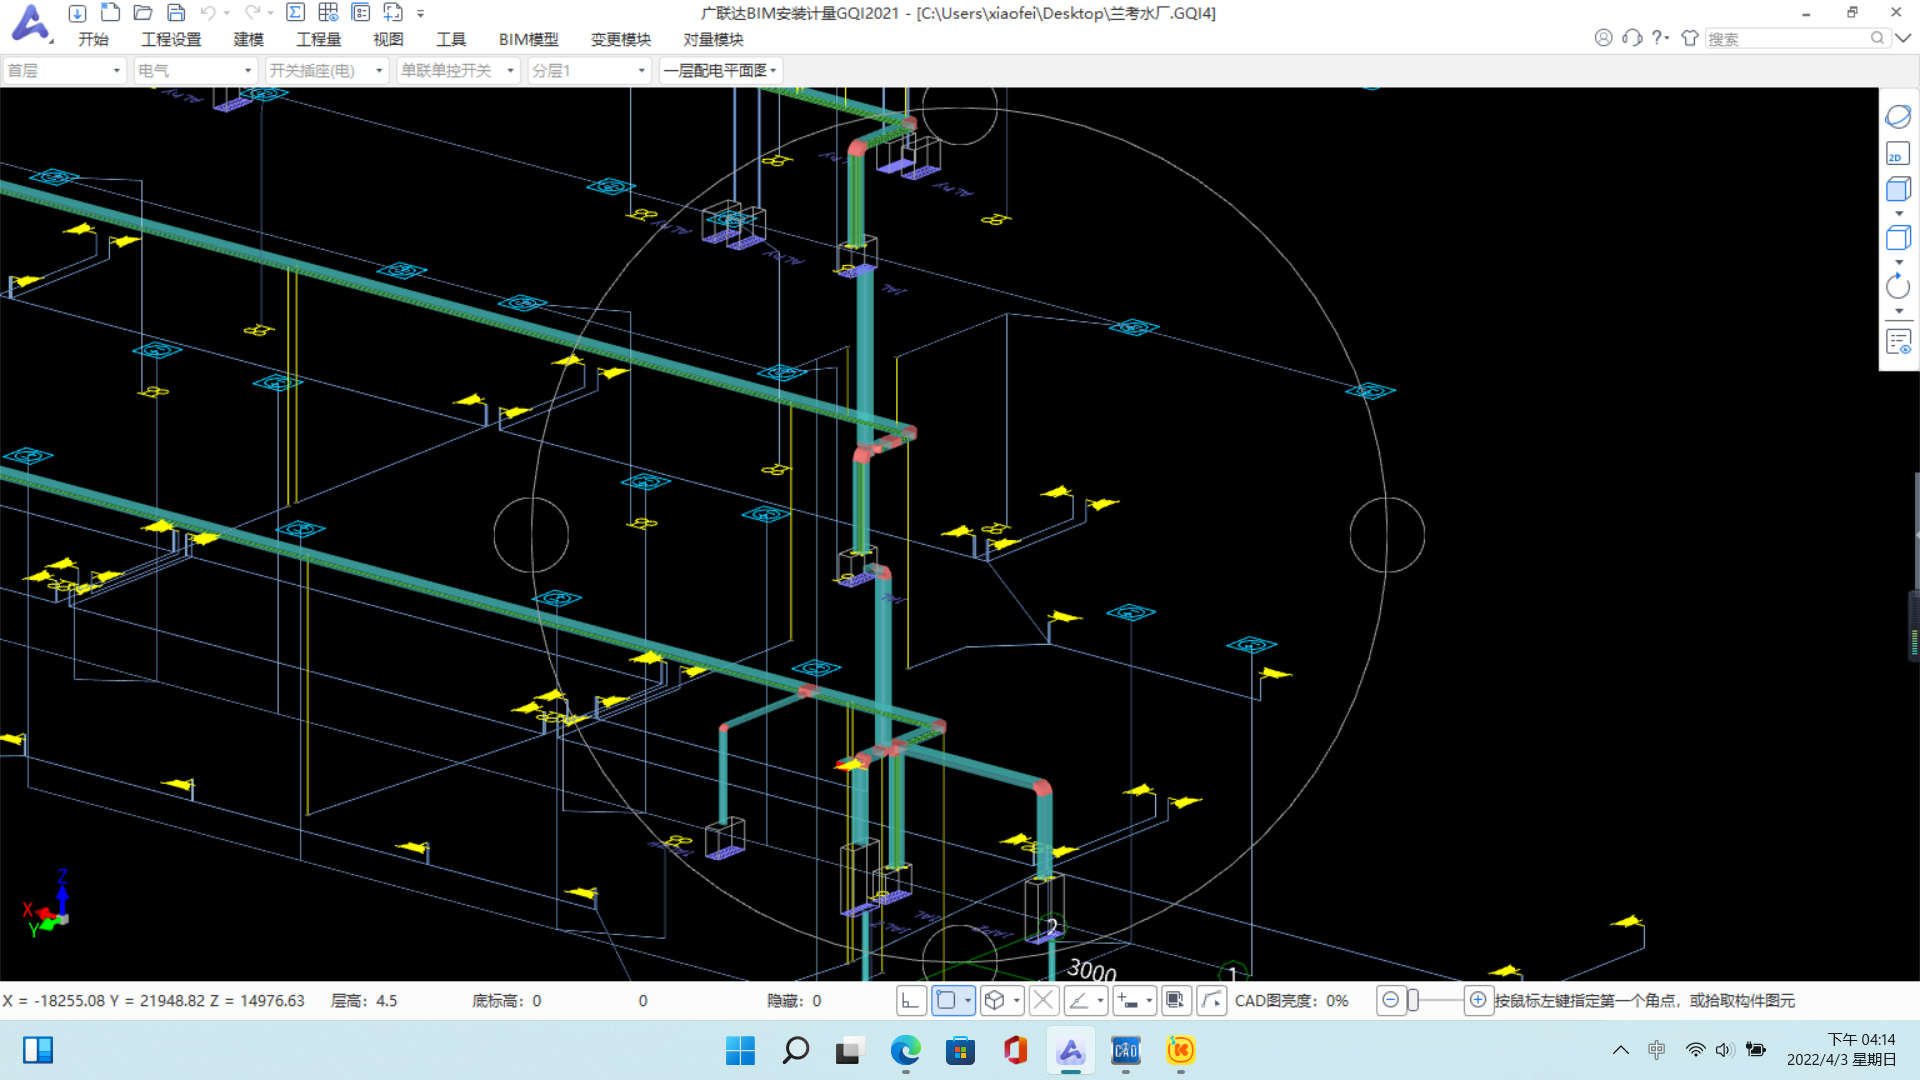Click the rotate view circular arrow icon
The image size is (1920, 1080).
pos(1898,287)
